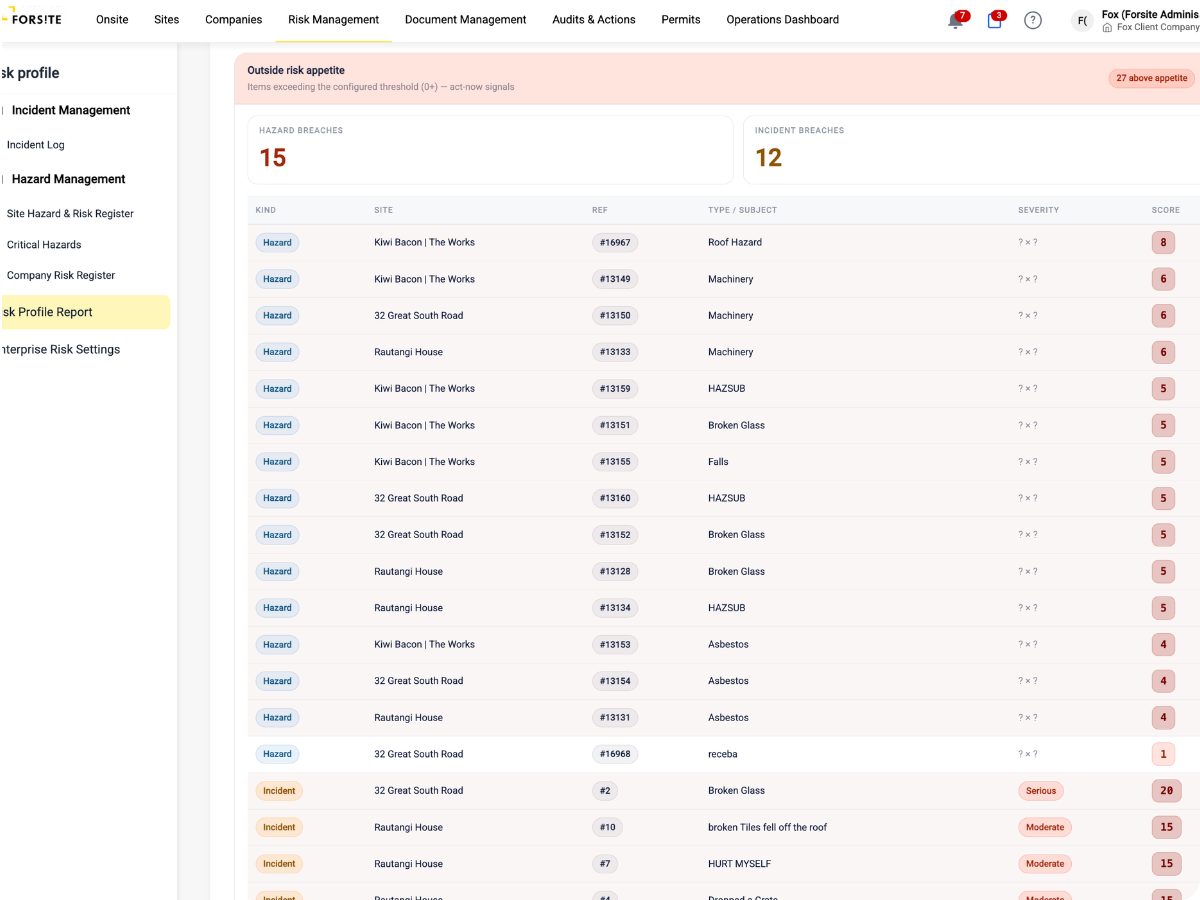Viewport: 1200px width, 900px height.
Task: Select 'broken Tiles fell off the roof'
Action: click(768, 827)
